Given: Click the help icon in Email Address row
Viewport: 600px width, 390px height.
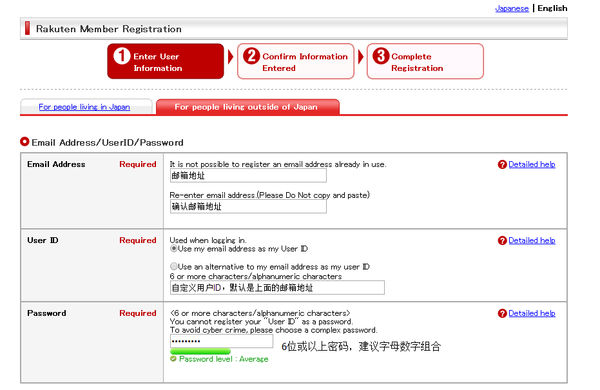Looking at the screenshot, I should tap(502, 165).
